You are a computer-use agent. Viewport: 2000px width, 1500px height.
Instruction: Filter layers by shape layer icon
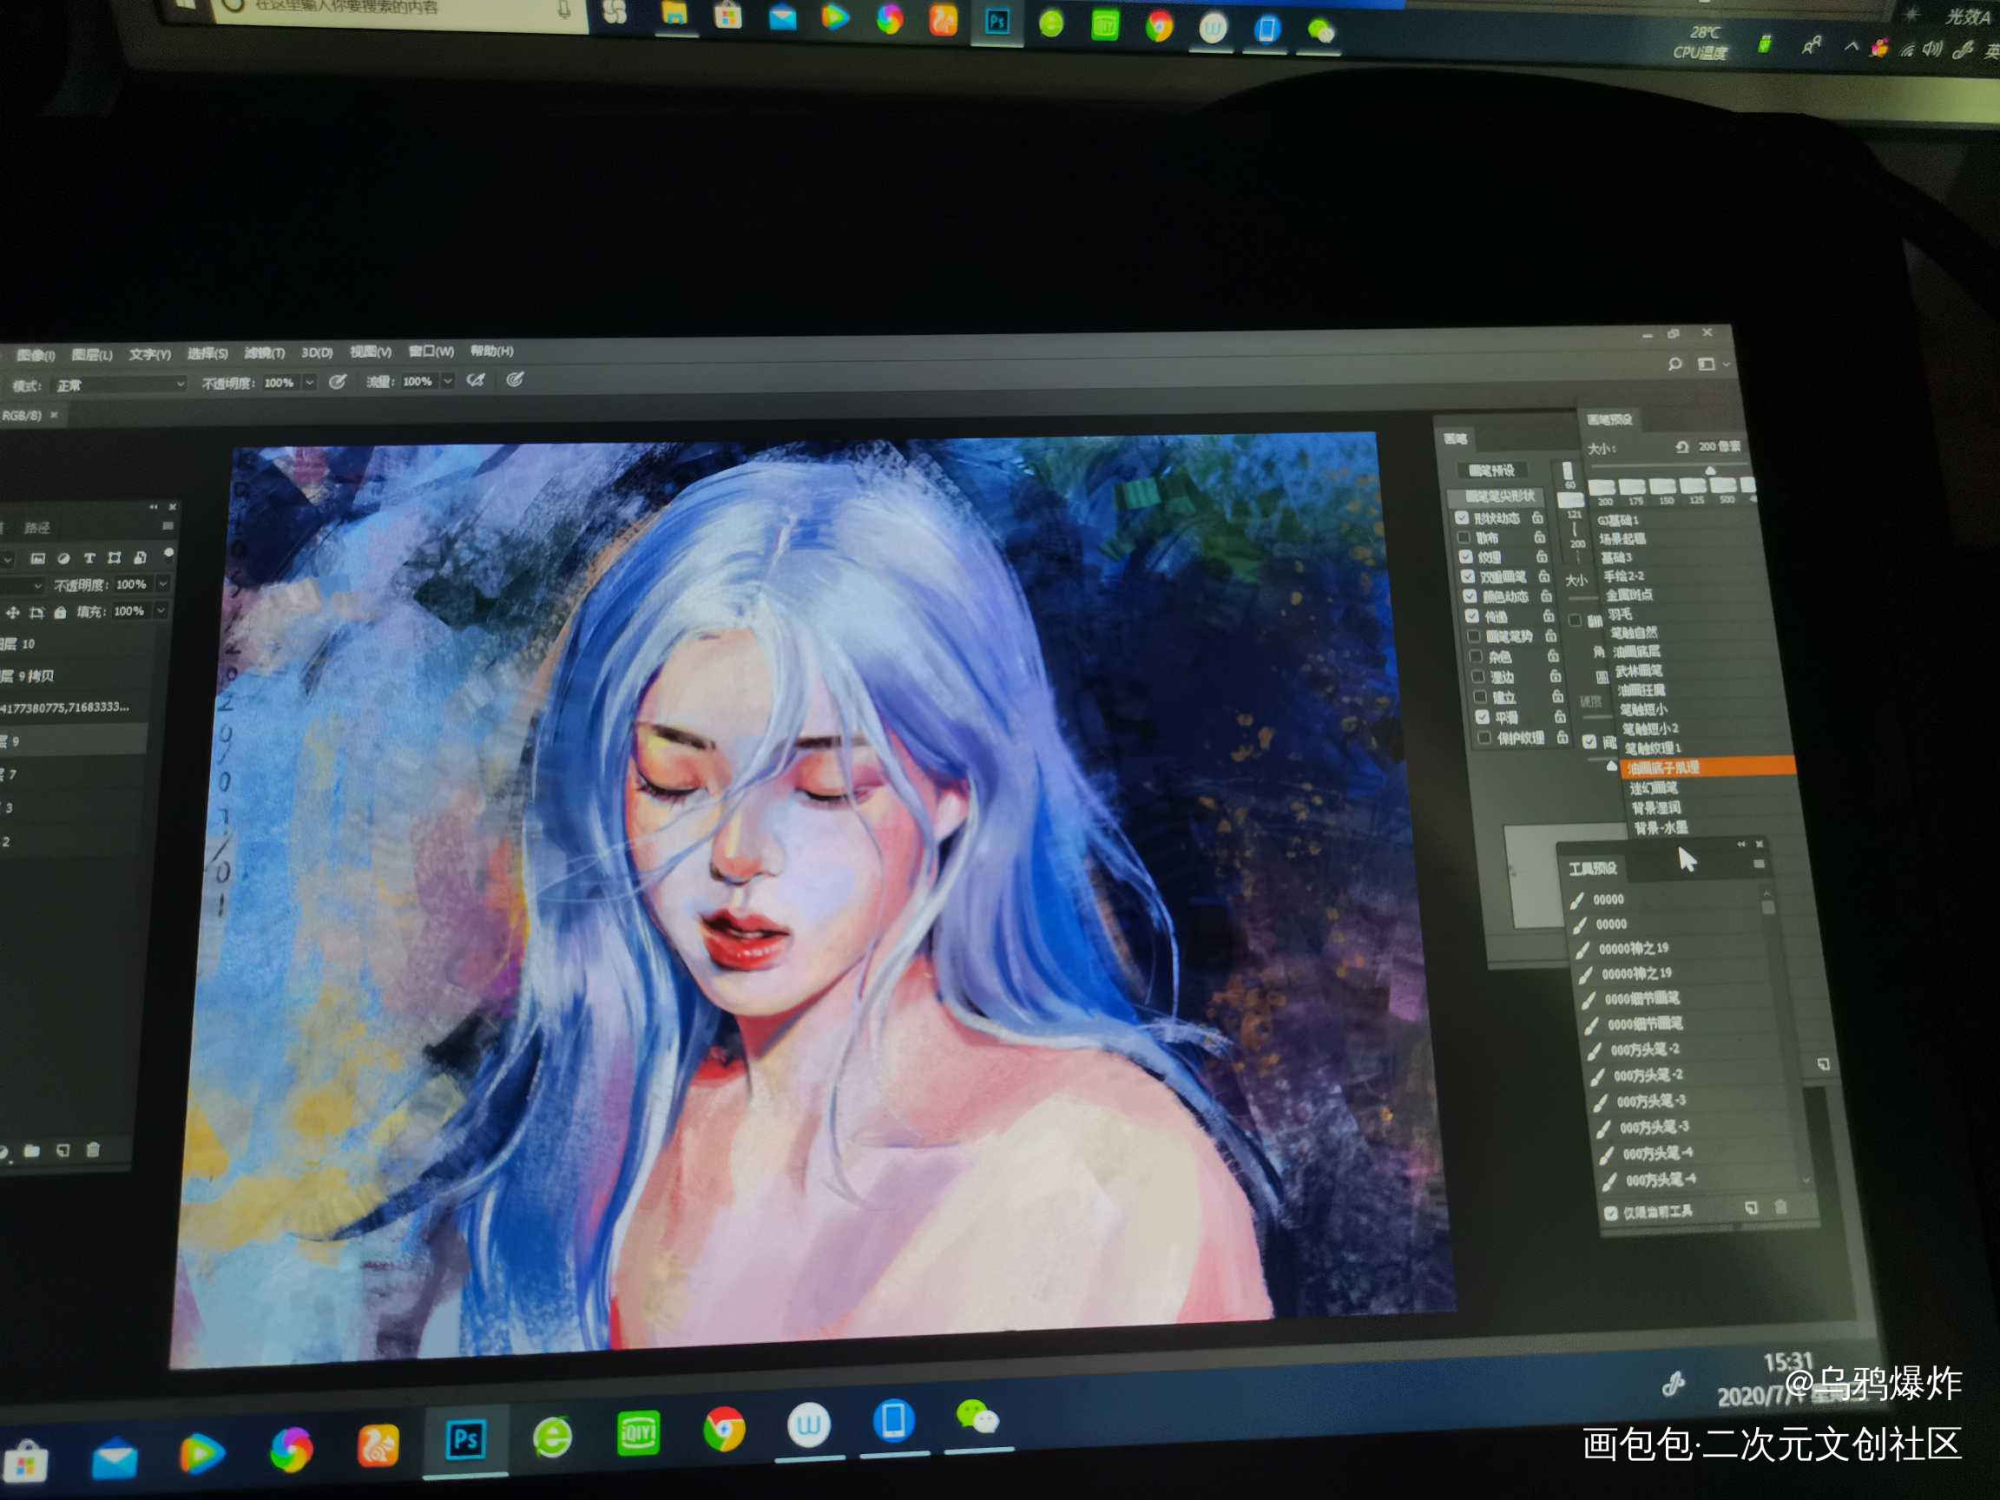click(x=114, y=557)
